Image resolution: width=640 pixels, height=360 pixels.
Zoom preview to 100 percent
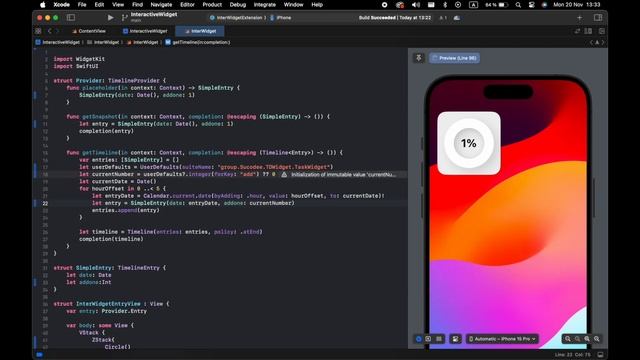pos(578,339)
